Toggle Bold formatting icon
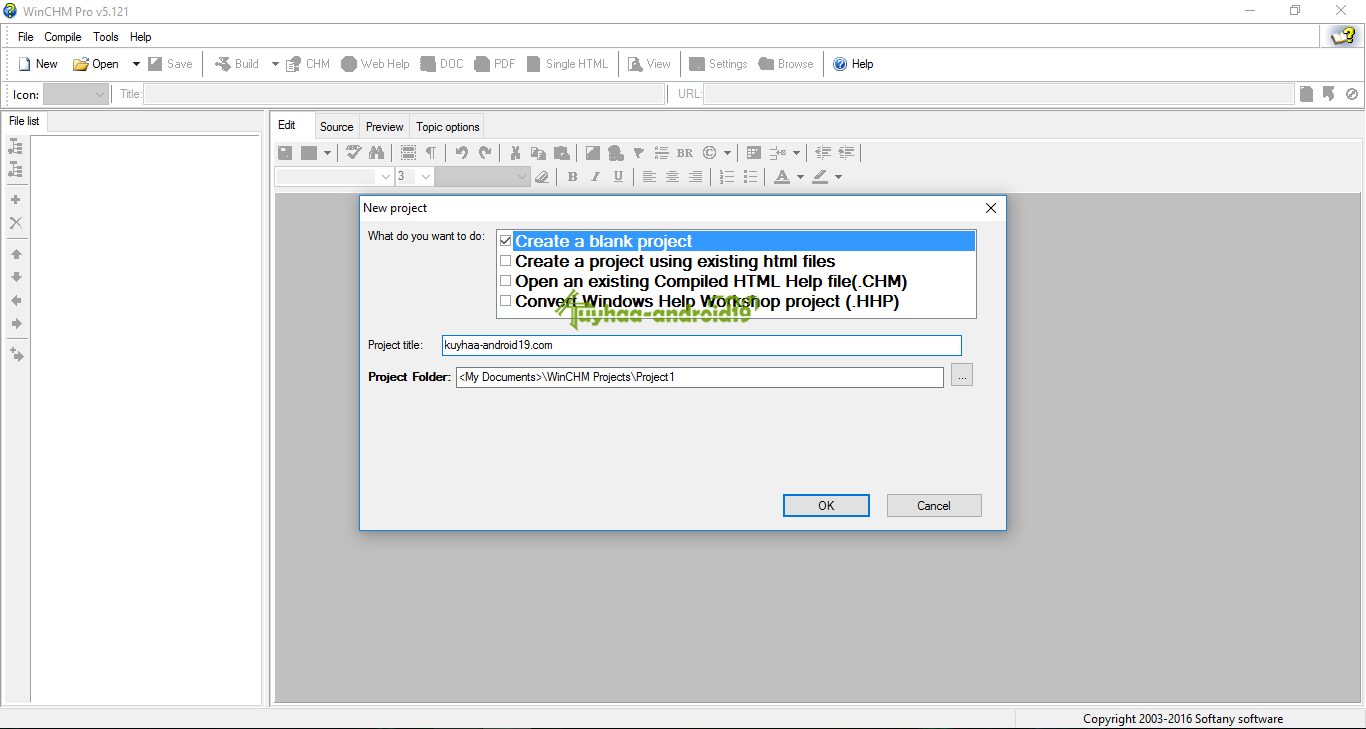The height and width of the screenshot is (729, 1366). (x=572, y=177)
